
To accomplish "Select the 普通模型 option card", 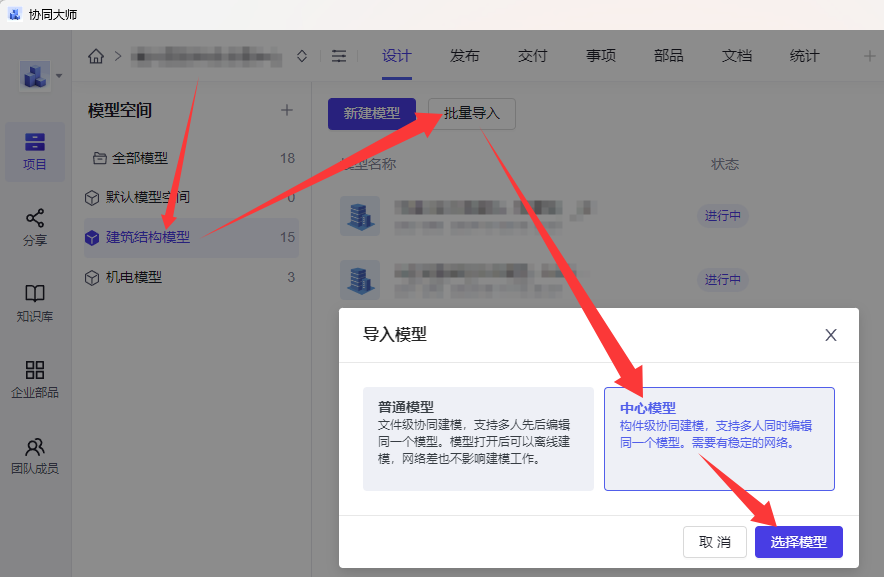I will coord(478,439).
